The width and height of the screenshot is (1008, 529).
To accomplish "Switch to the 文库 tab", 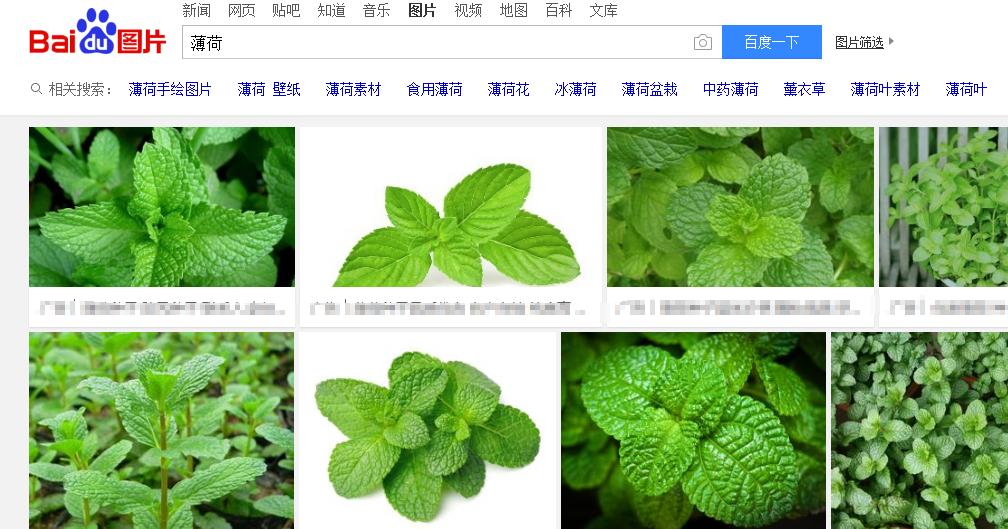I will pos(604,10).
